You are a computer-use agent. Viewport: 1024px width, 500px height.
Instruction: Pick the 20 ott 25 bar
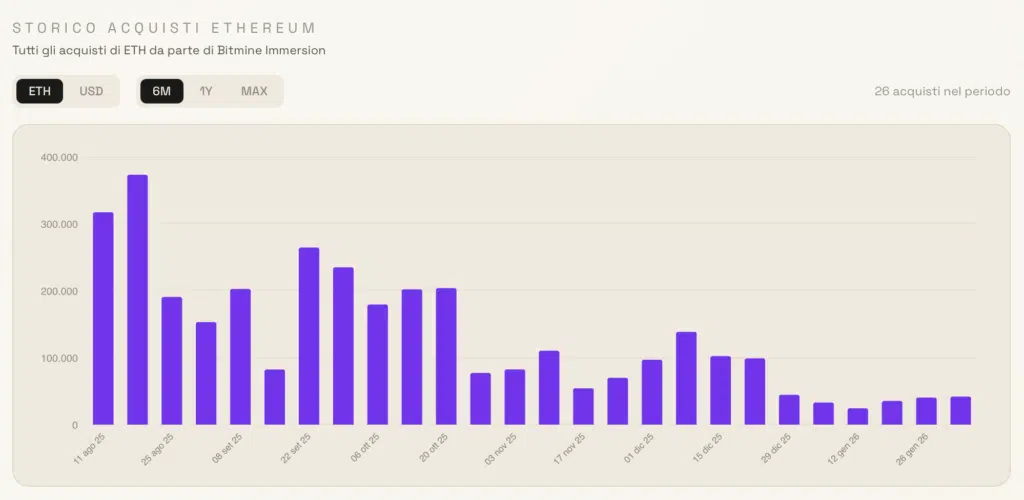[x=446, y=356]
